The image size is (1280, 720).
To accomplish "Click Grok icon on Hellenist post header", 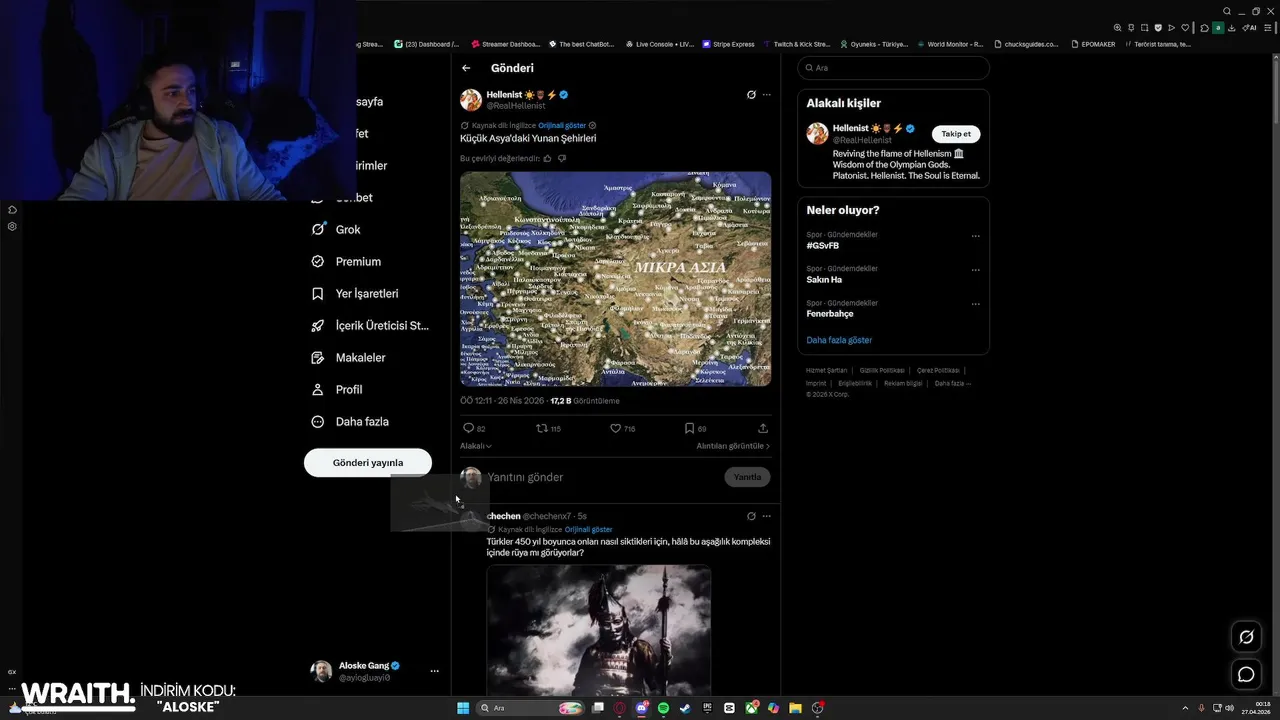I will coord(751,95).
